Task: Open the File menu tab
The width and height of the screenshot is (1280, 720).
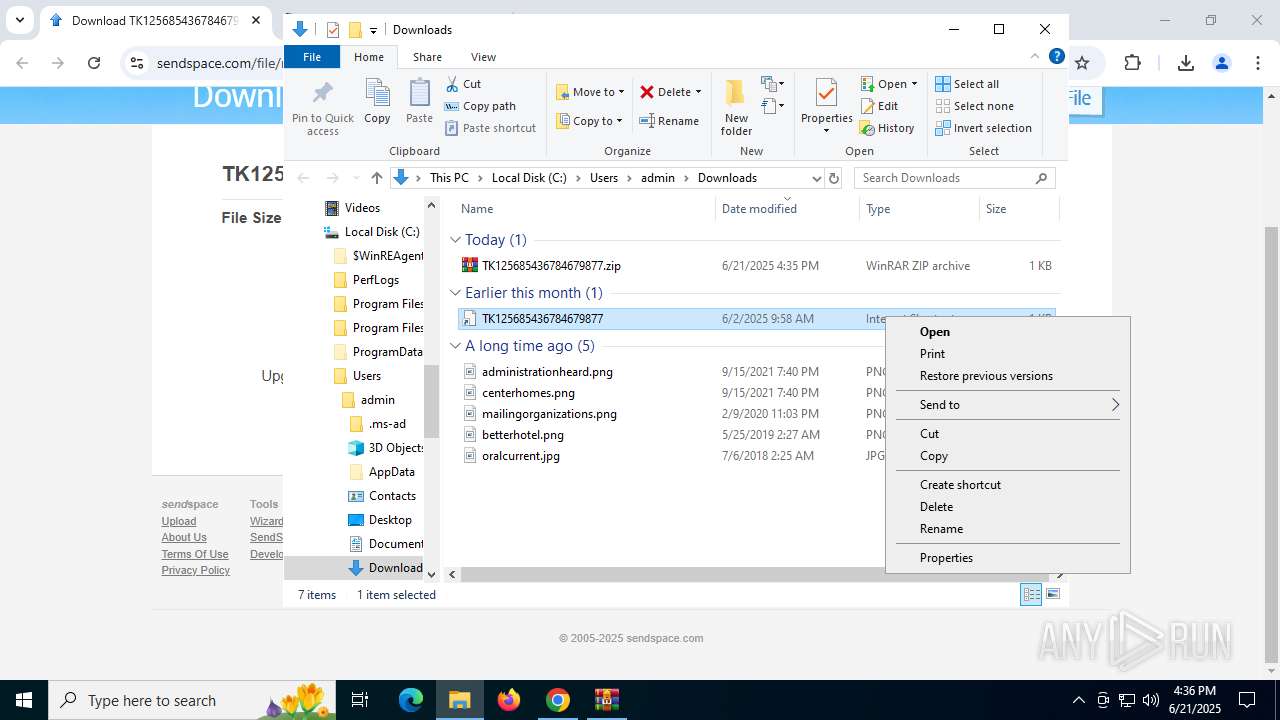Action: [312, 57]
